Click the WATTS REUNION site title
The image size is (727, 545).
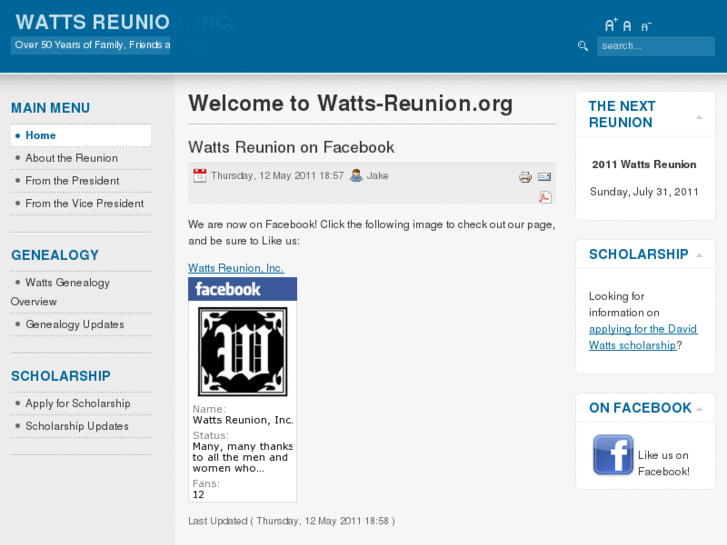click(x=93, y=22)
